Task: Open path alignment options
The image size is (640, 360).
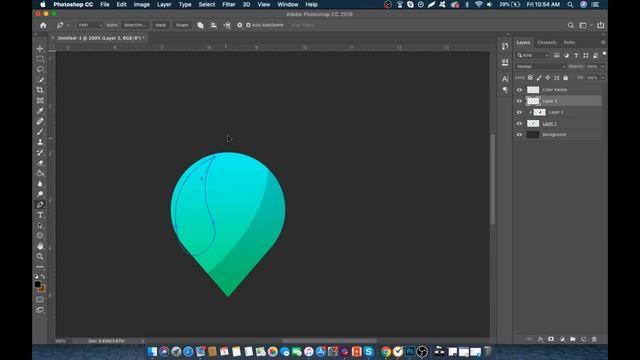Action: pos(213,25)
